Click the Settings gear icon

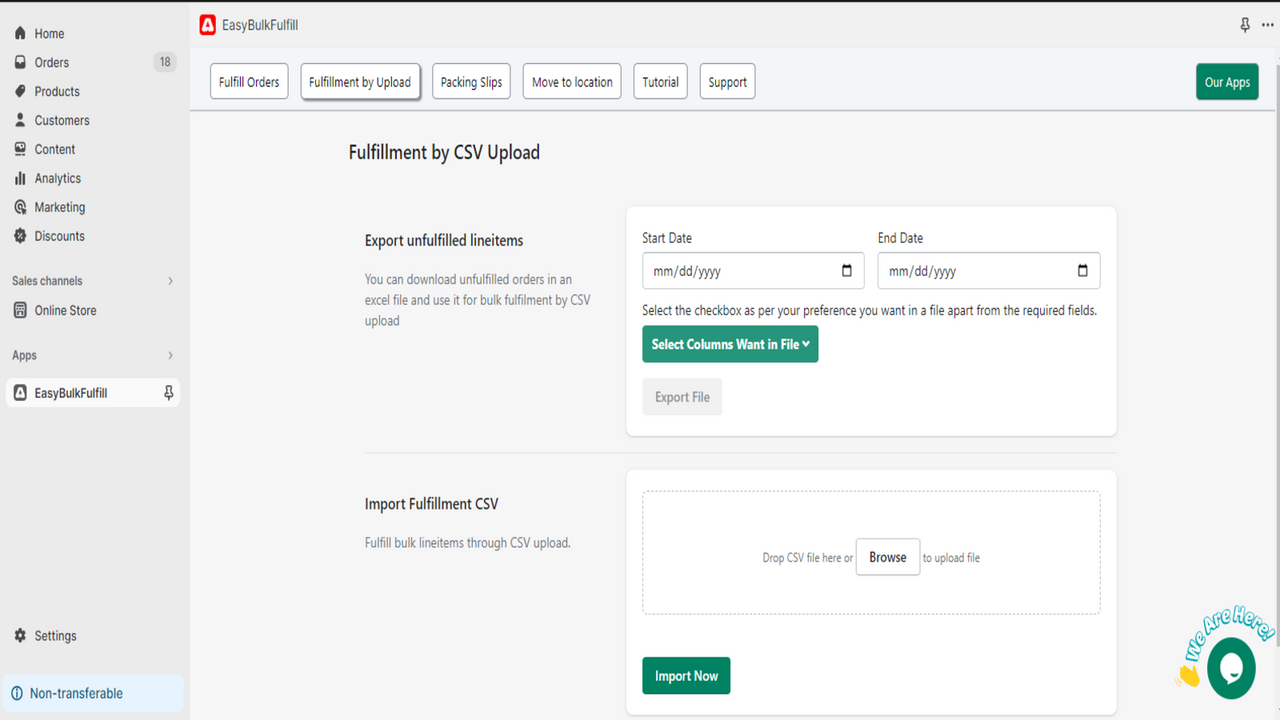click(x=19, y=635)
